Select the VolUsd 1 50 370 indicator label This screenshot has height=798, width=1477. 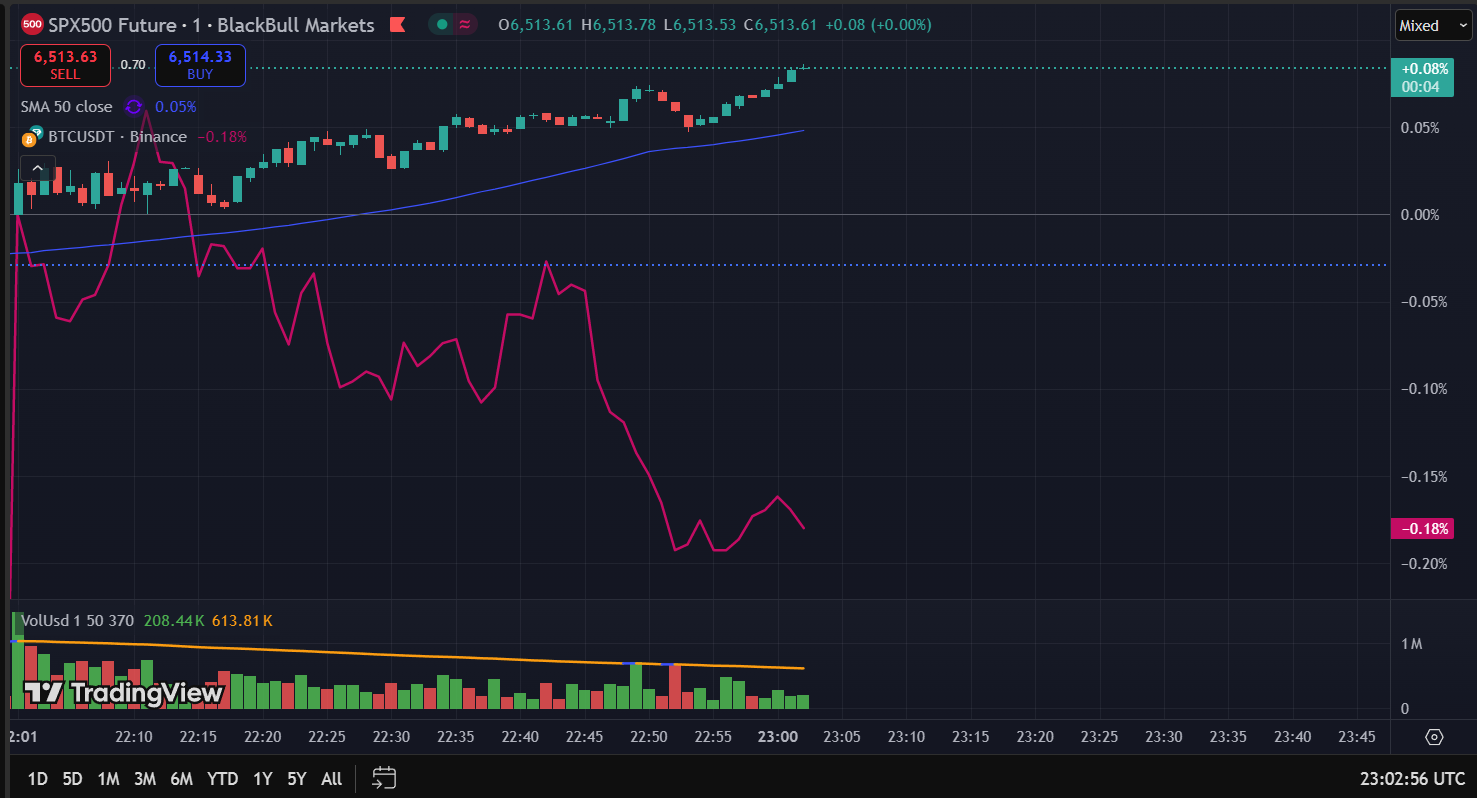click(77, 621)
